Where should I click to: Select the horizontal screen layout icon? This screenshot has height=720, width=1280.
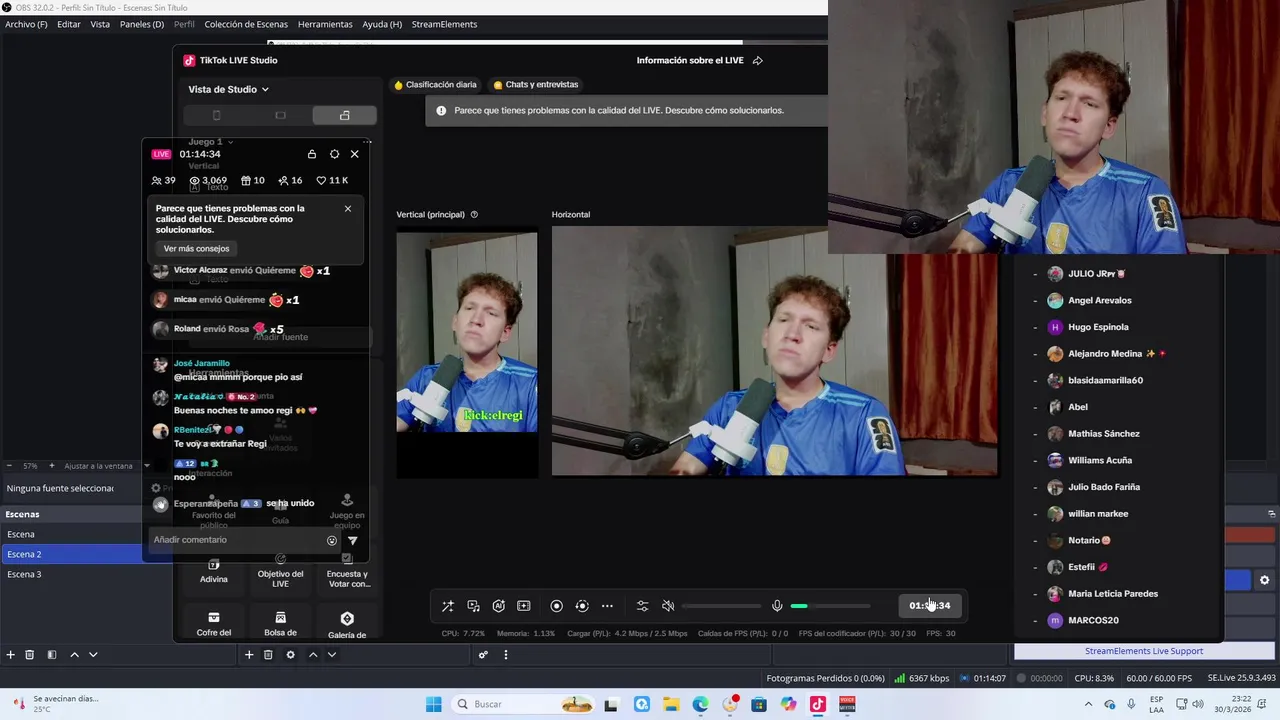(x=280, y=115)
